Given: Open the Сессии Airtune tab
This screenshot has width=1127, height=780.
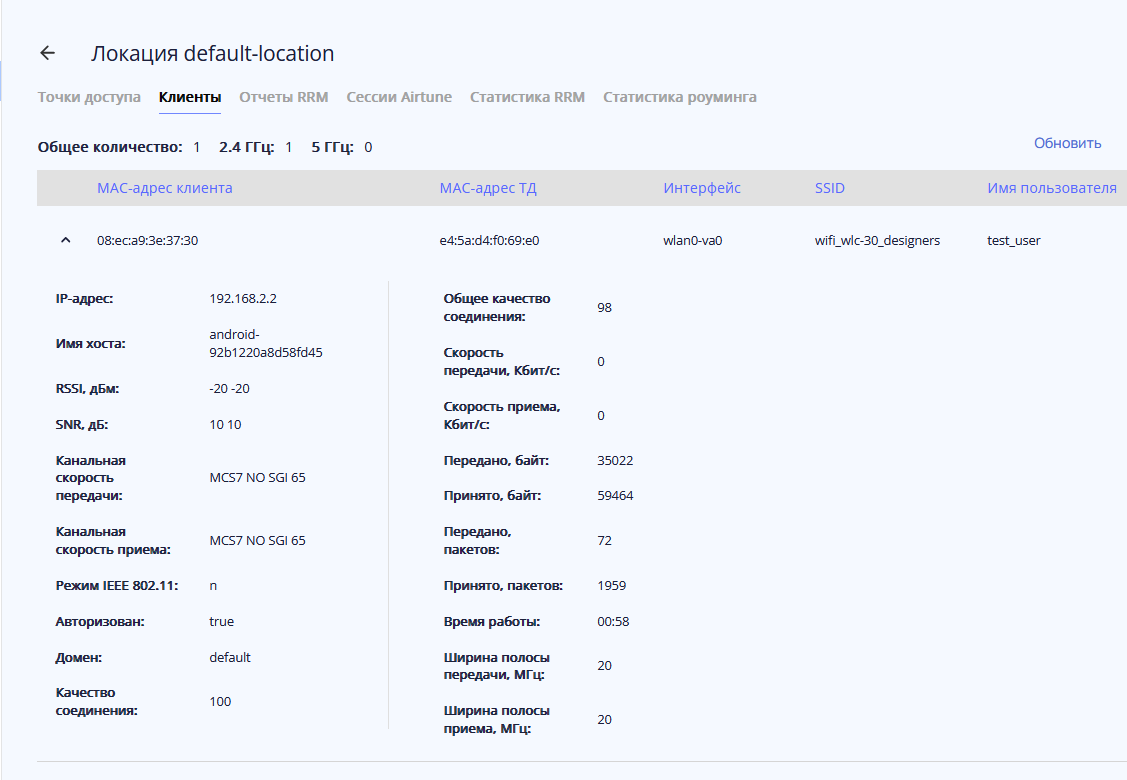Looking at the screenshot, I should [x=399, y=97].
